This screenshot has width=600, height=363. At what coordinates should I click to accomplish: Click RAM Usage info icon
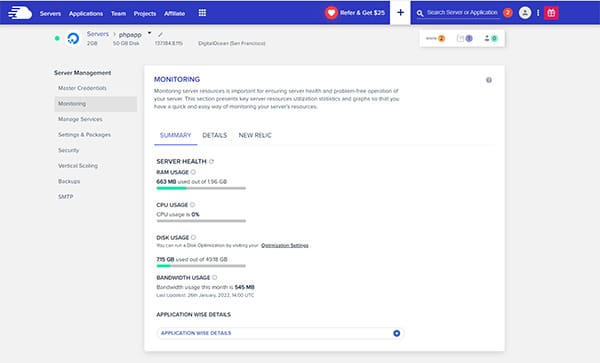(x=193, y=172)
